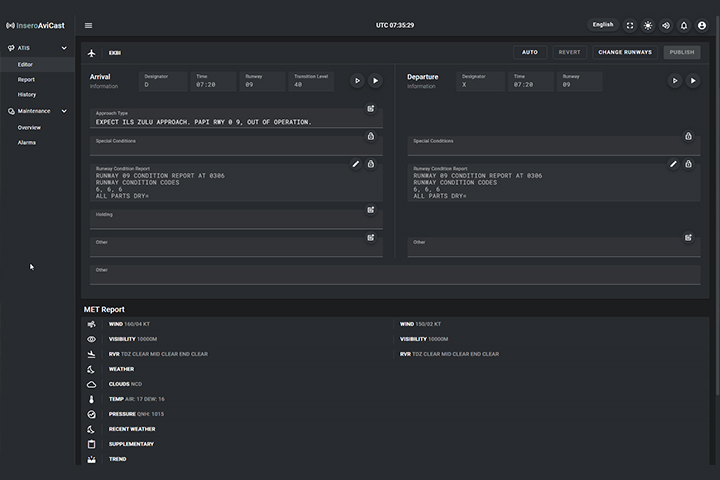Viewport: 720px width, 480px height.
Task: Open History in the sidebar
Action: click(x=27, y=95)
